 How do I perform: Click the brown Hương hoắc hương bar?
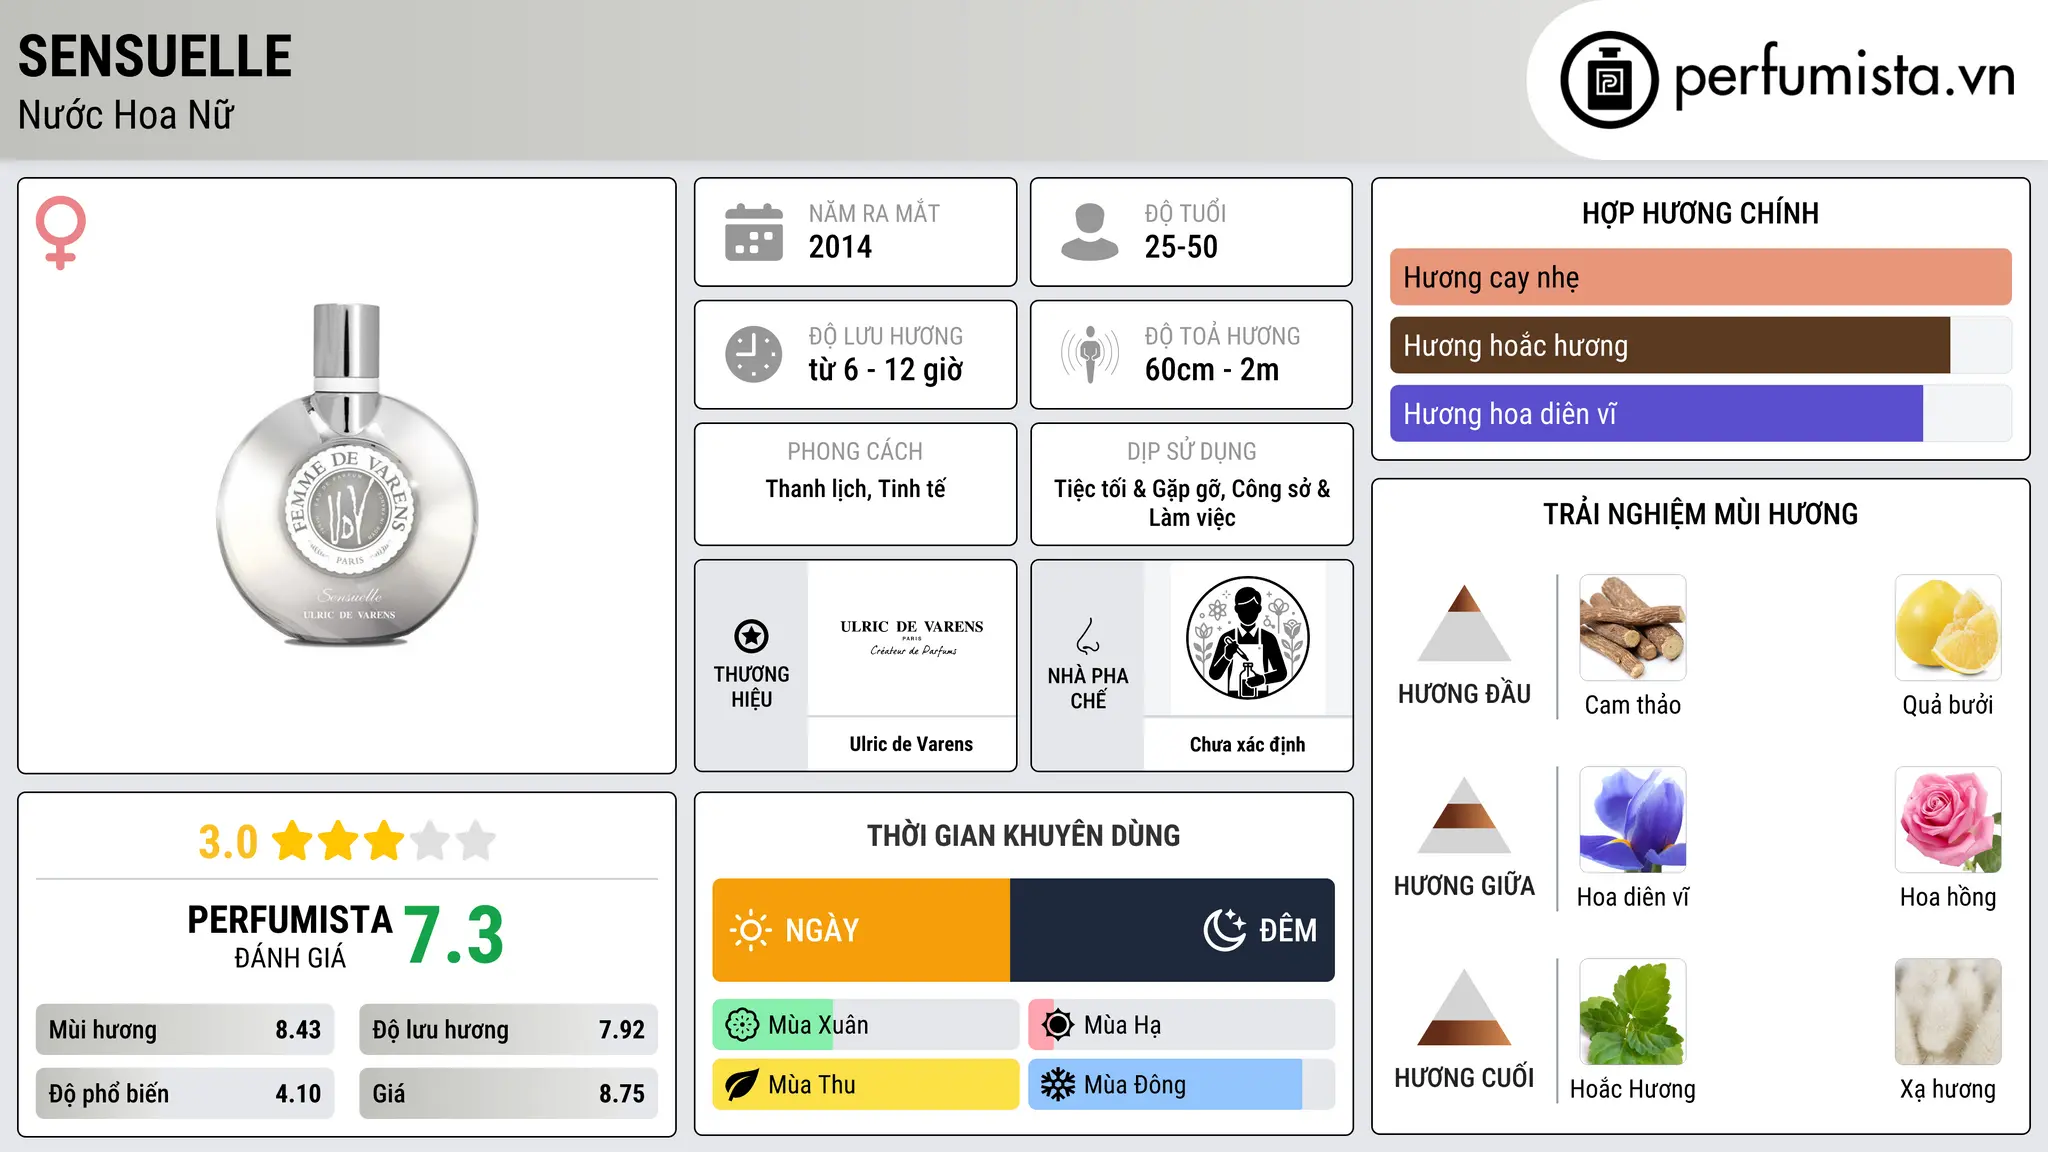coord(1670,345)
